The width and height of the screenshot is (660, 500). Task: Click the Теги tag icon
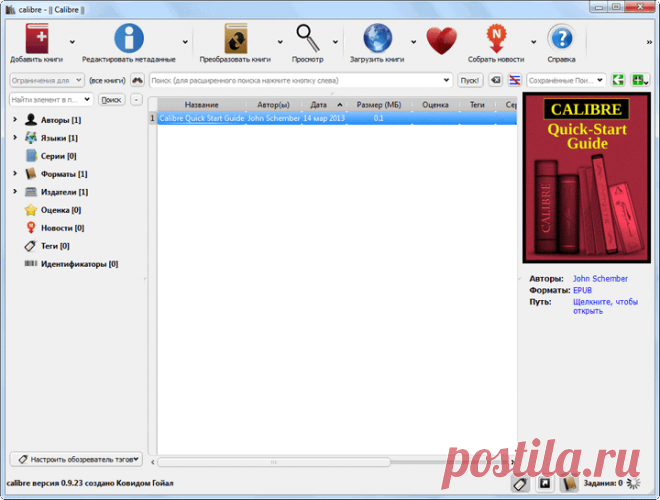[30, 246]
